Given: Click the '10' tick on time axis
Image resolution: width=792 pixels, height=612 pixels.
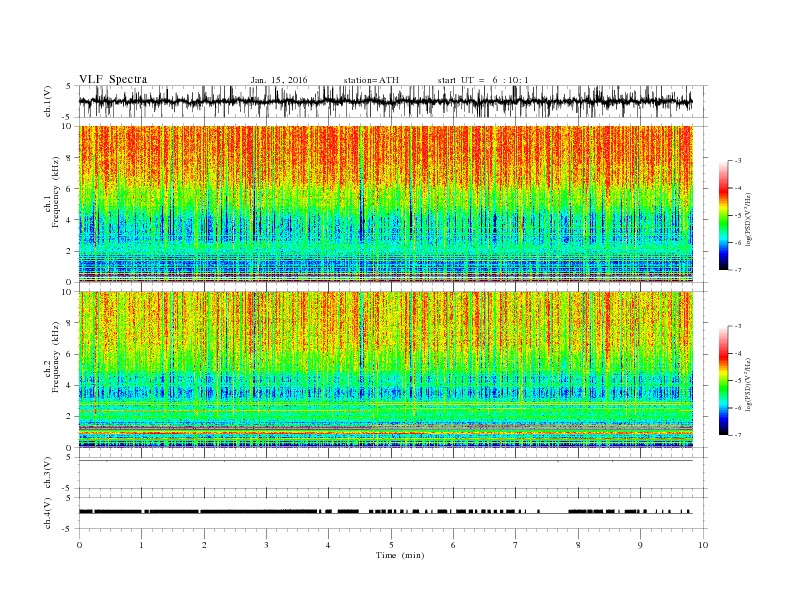Looking at the screenshot, I should pos(703,545).
